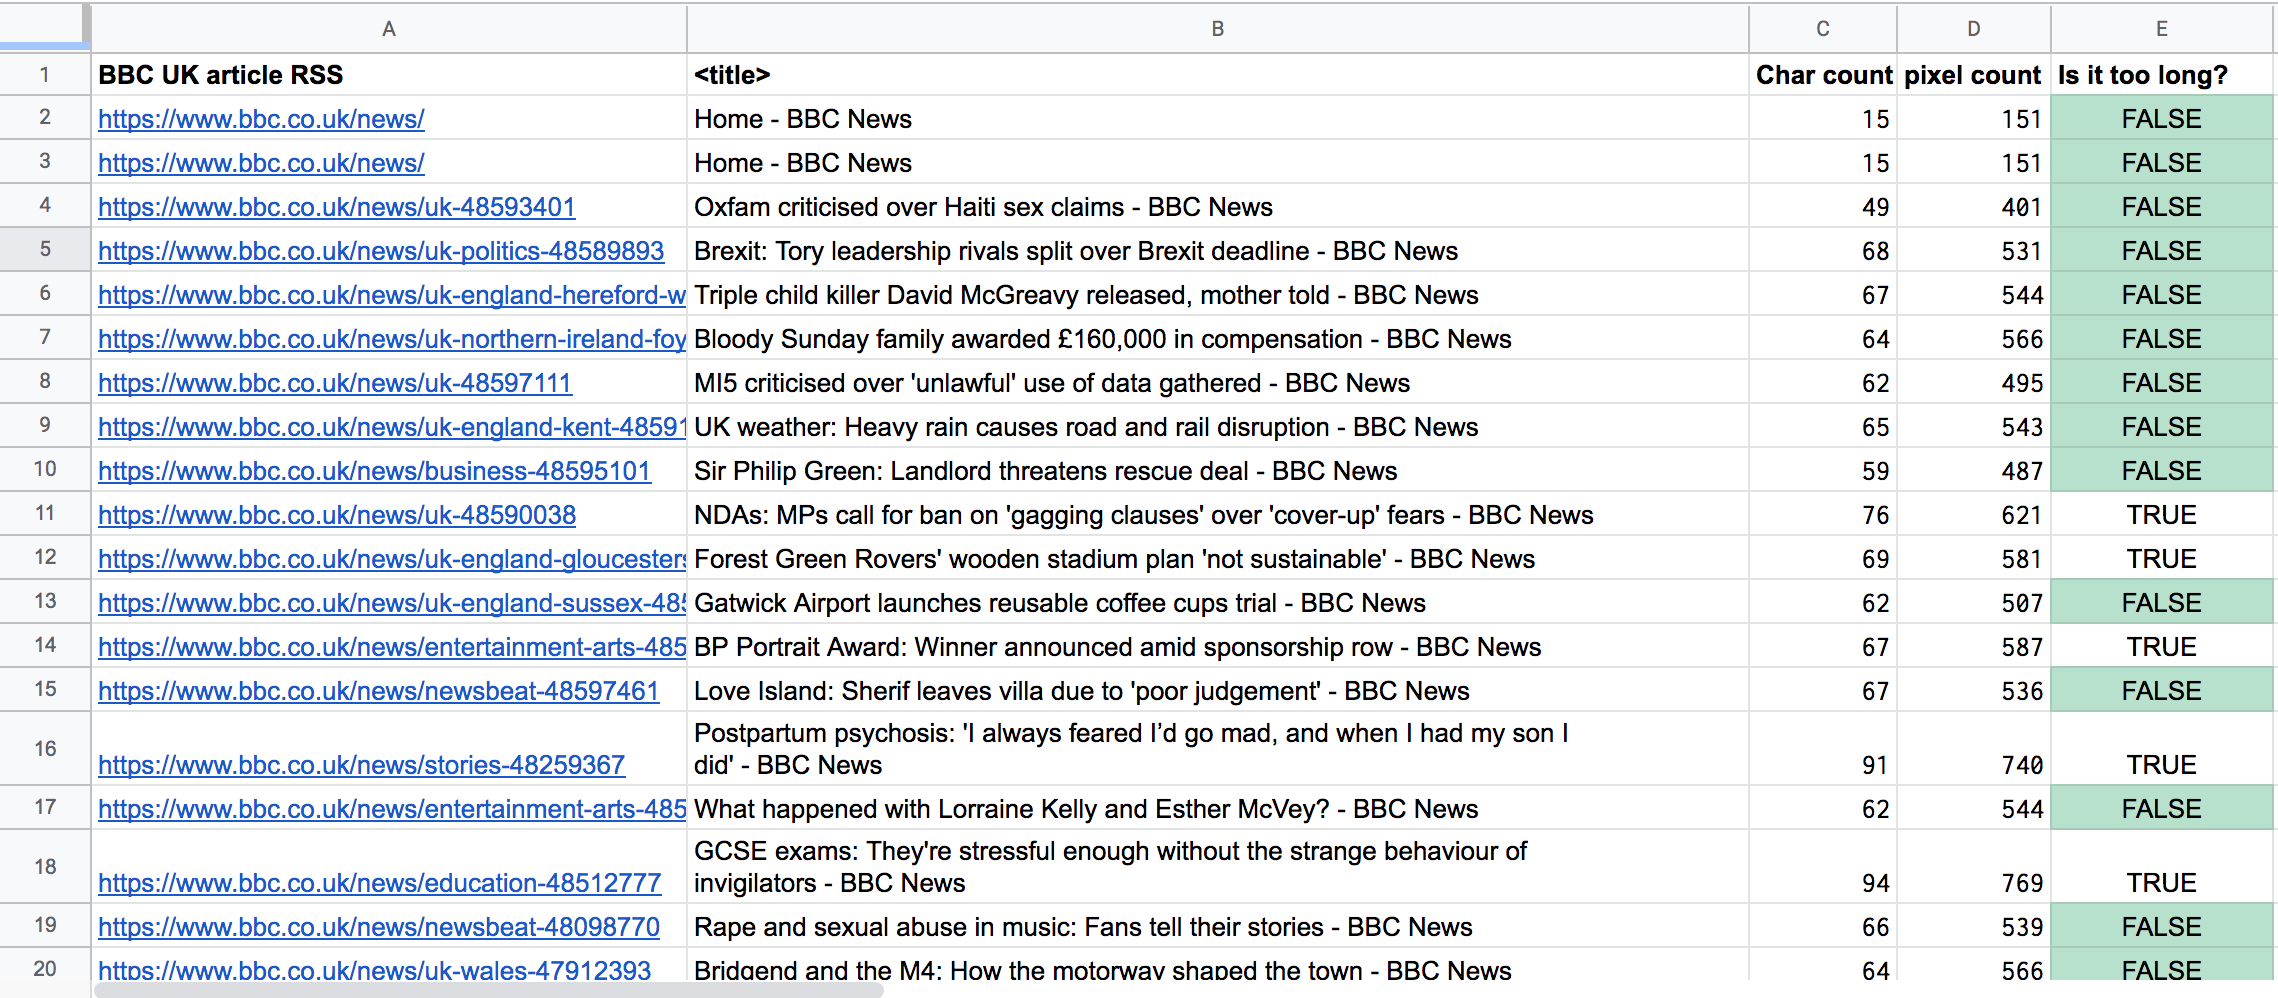Select 'Gatwick Airport launches' title cell
Viewport: 2278px width, 998px height.
(x=1217, y=602)
